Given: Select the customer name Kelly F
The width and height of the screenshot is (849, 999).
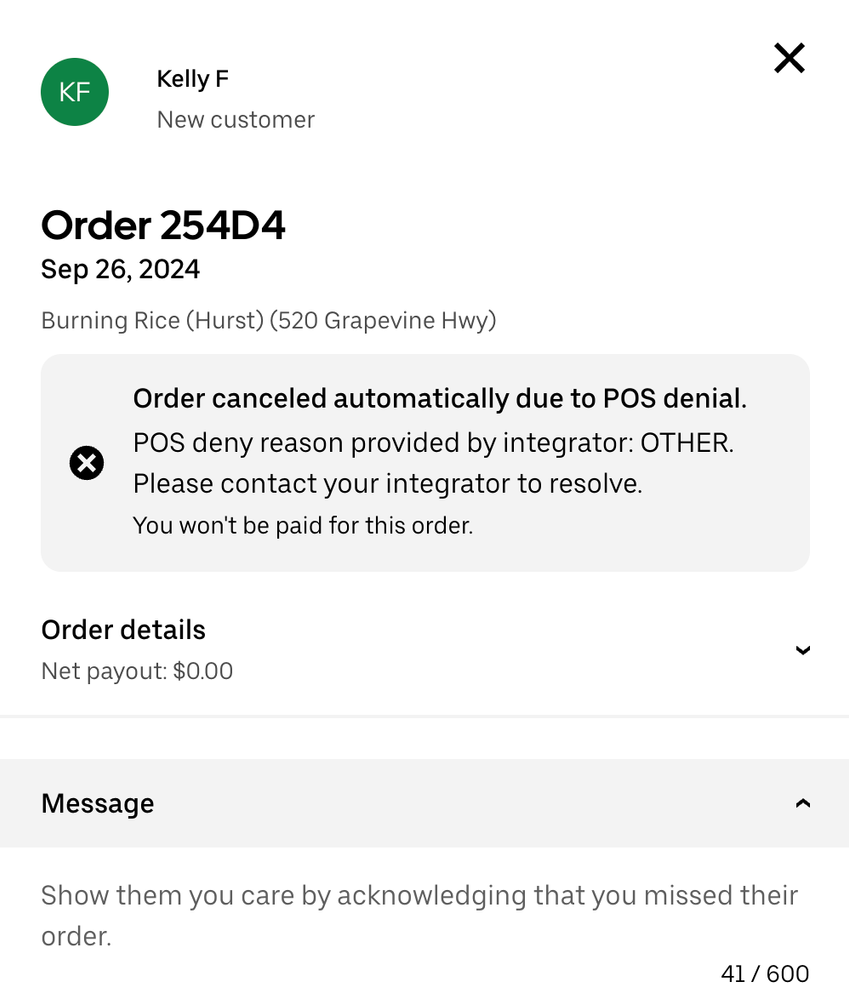Looking at the screenshot, I should coord(193,79).
